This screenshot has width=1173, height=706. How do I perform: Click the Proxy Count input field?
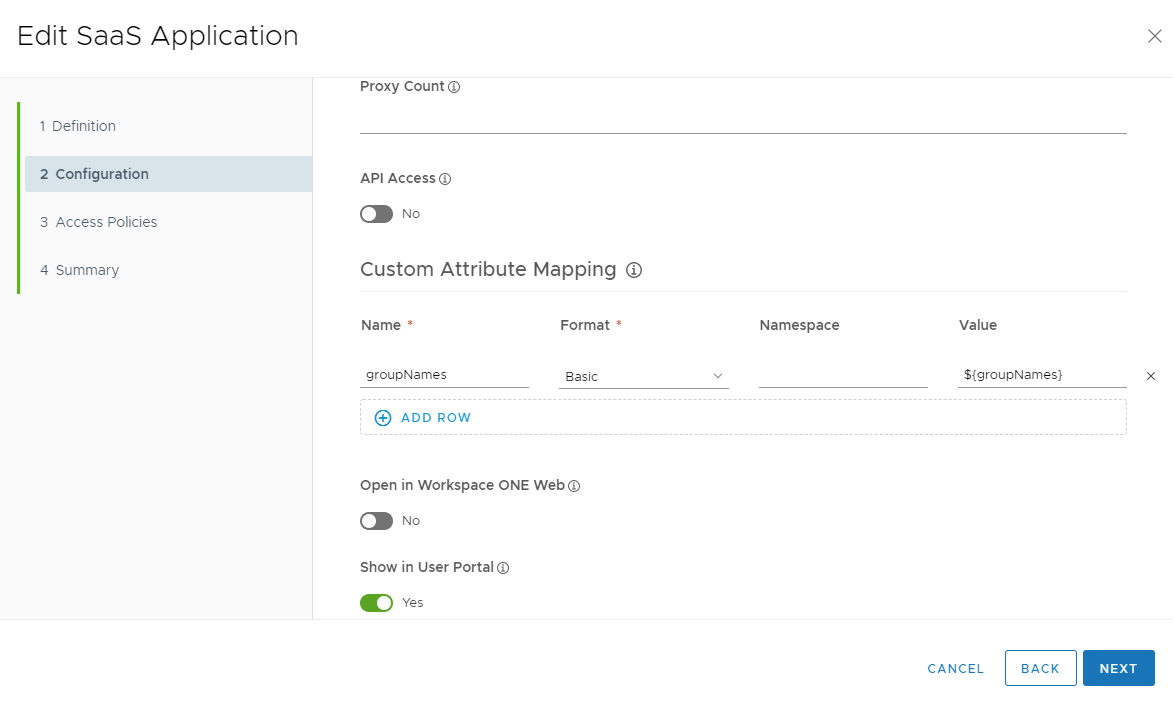tap(742, 118)
